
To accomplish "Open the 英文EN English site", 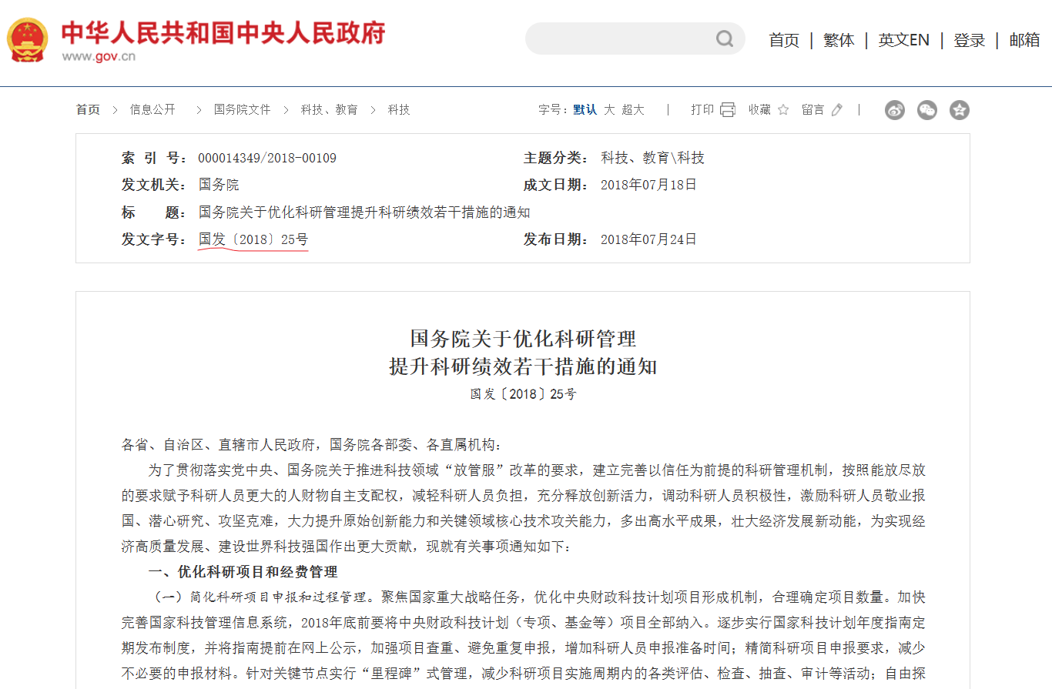I will click(904, 40).
